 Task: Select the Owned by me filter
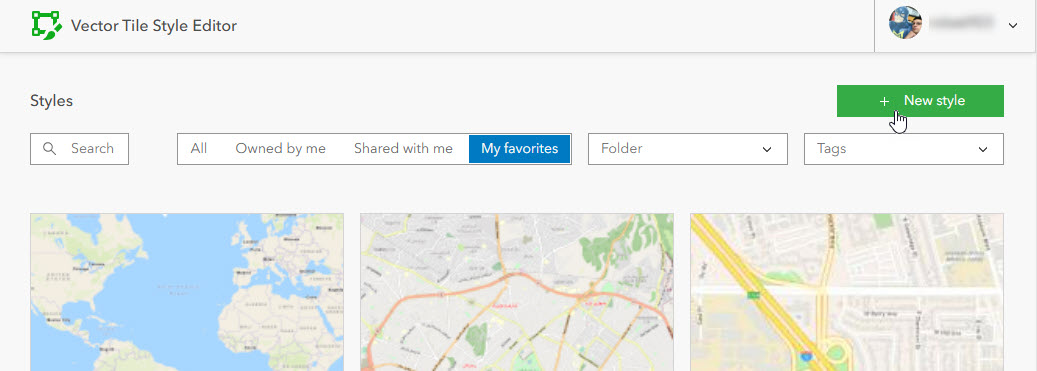280,149
